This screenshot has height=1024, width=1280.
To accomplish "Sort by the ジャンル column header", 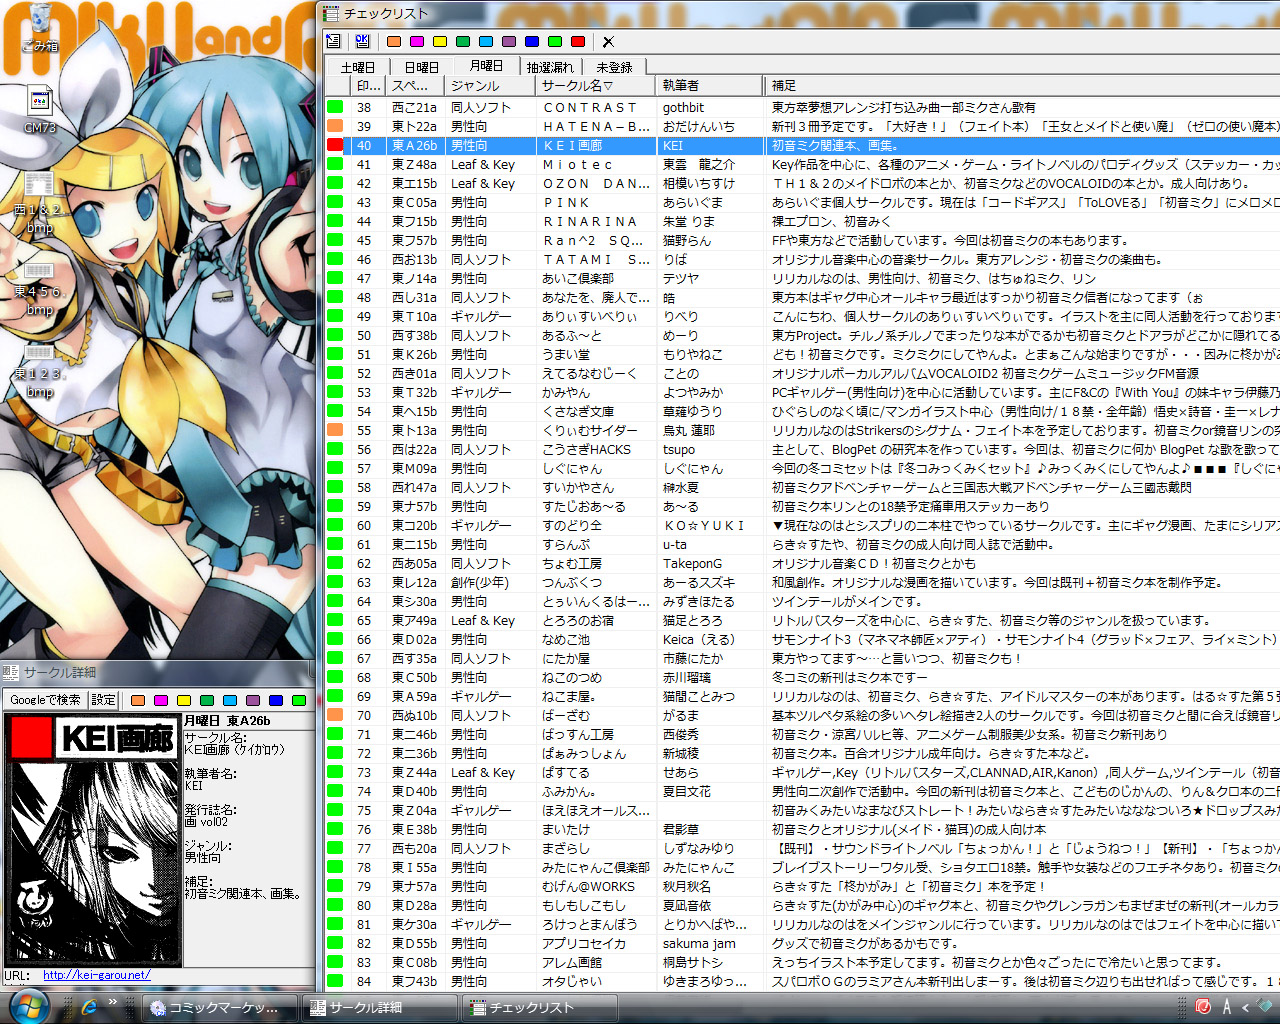I will tap(491, 86).
